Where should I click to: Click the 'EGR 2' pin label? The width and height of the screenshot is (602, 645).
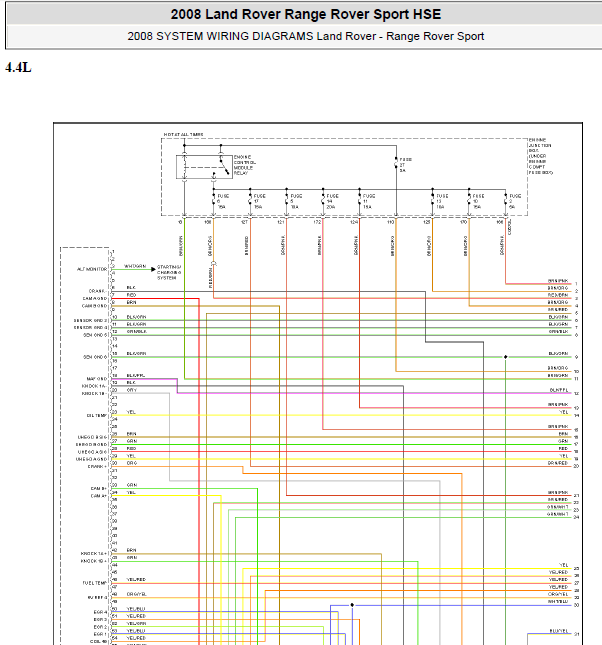(x=100, y=627)
